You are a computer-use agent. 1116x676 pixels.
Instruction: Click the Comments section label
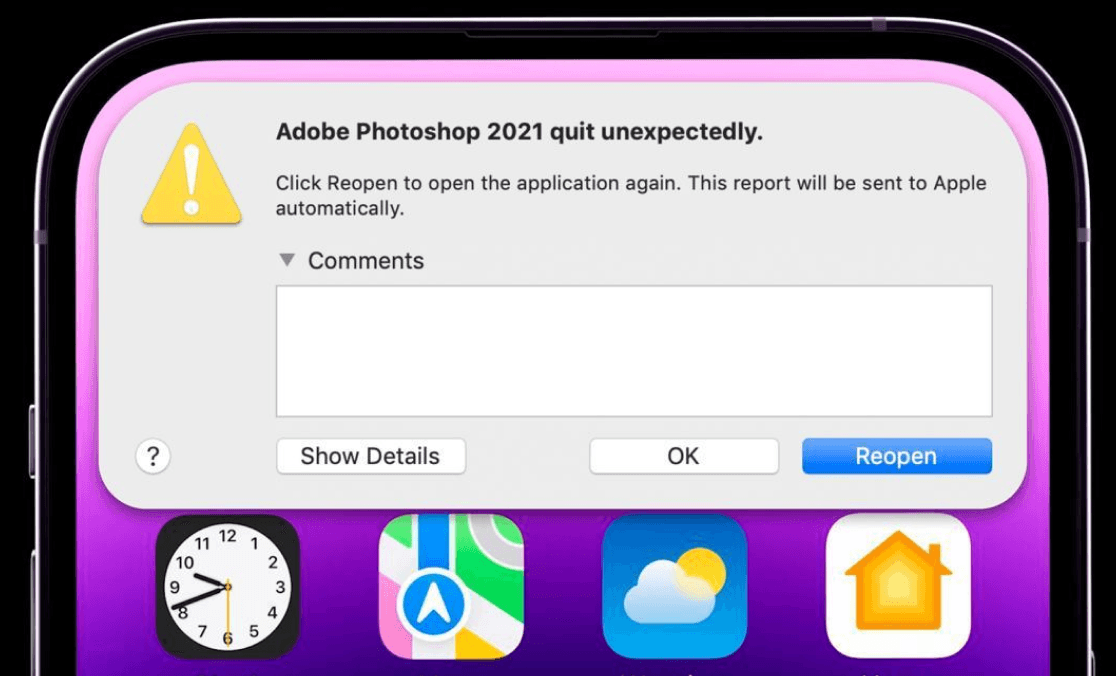click(x=366, y=261)
